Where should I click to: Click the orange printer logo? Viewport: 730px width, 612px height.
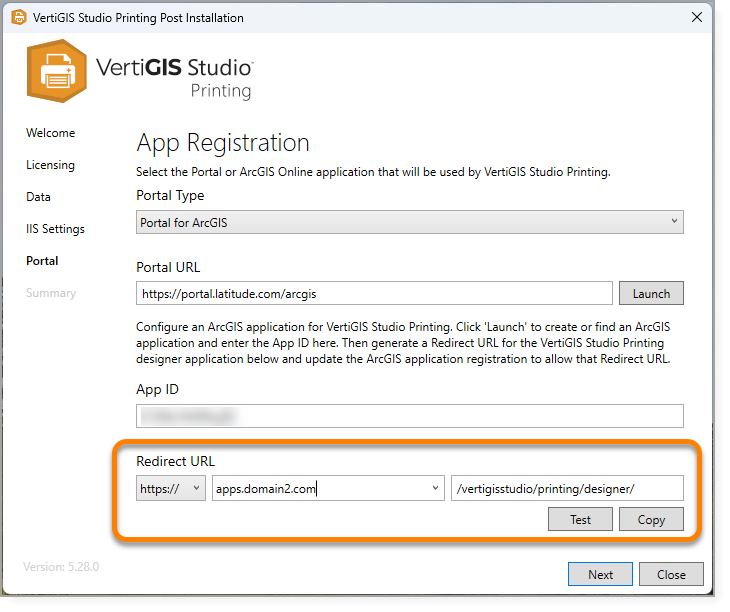[57, 71]
